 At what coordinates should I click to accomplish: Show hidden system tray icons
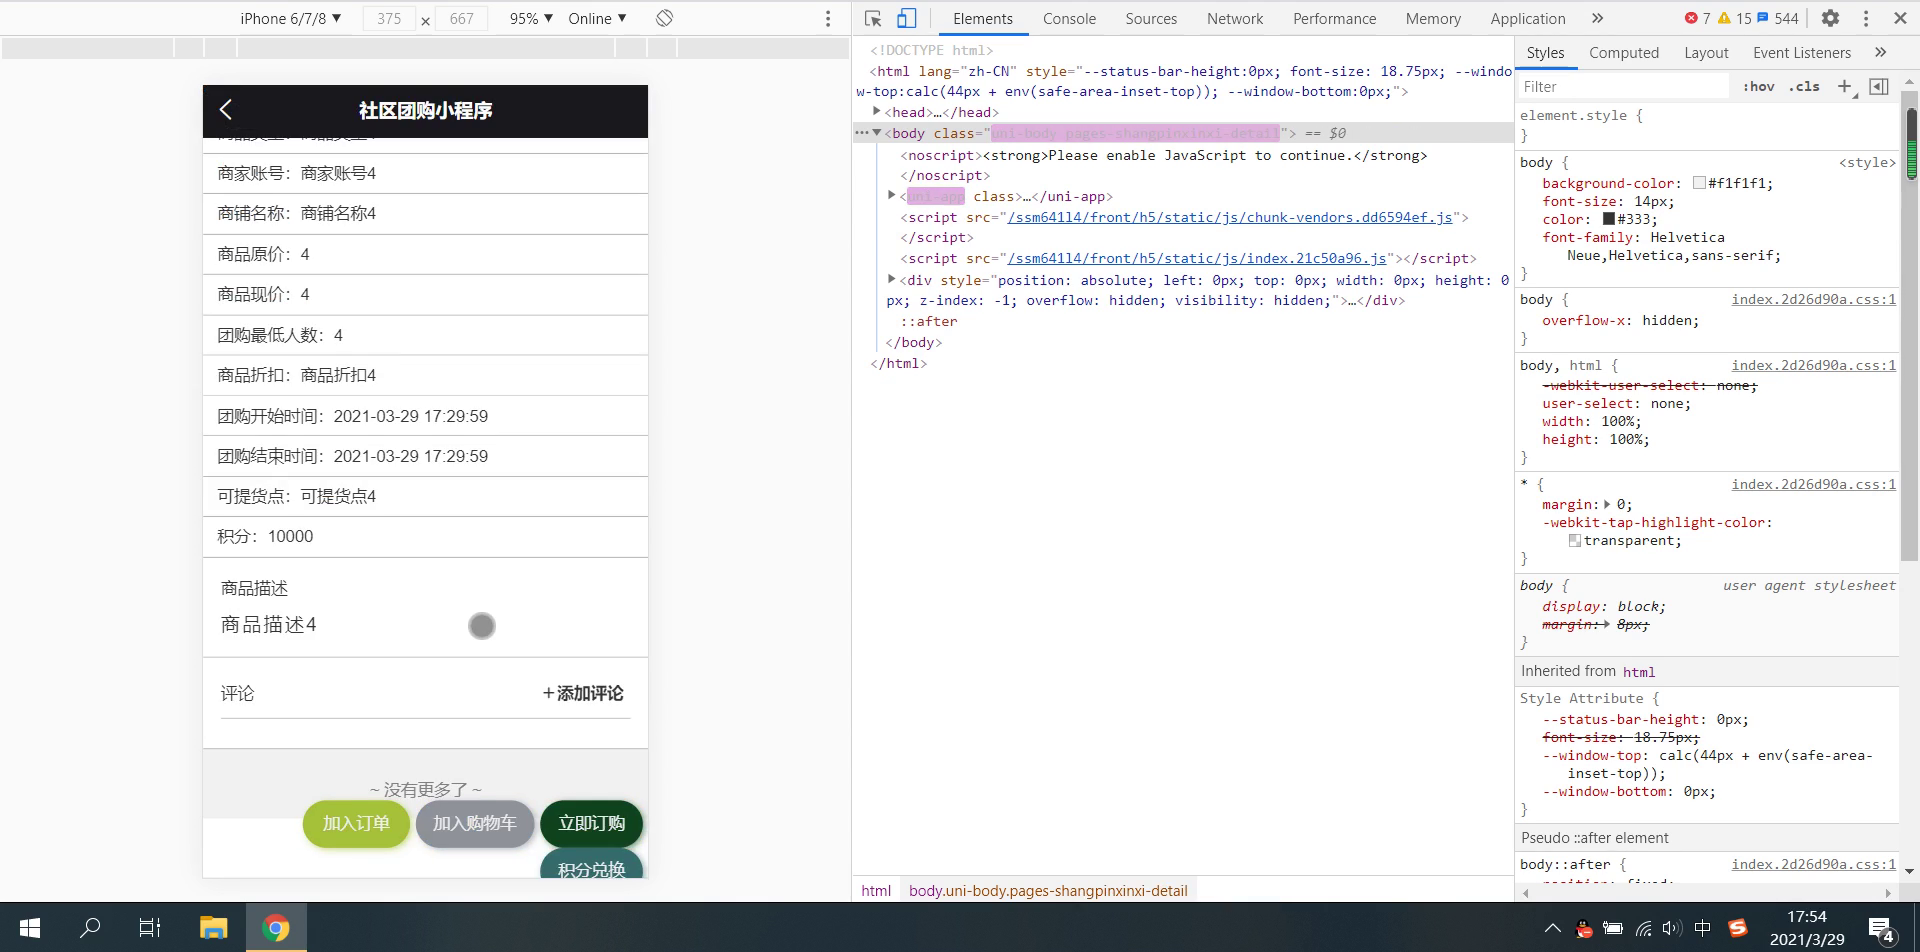point(1552,928)
